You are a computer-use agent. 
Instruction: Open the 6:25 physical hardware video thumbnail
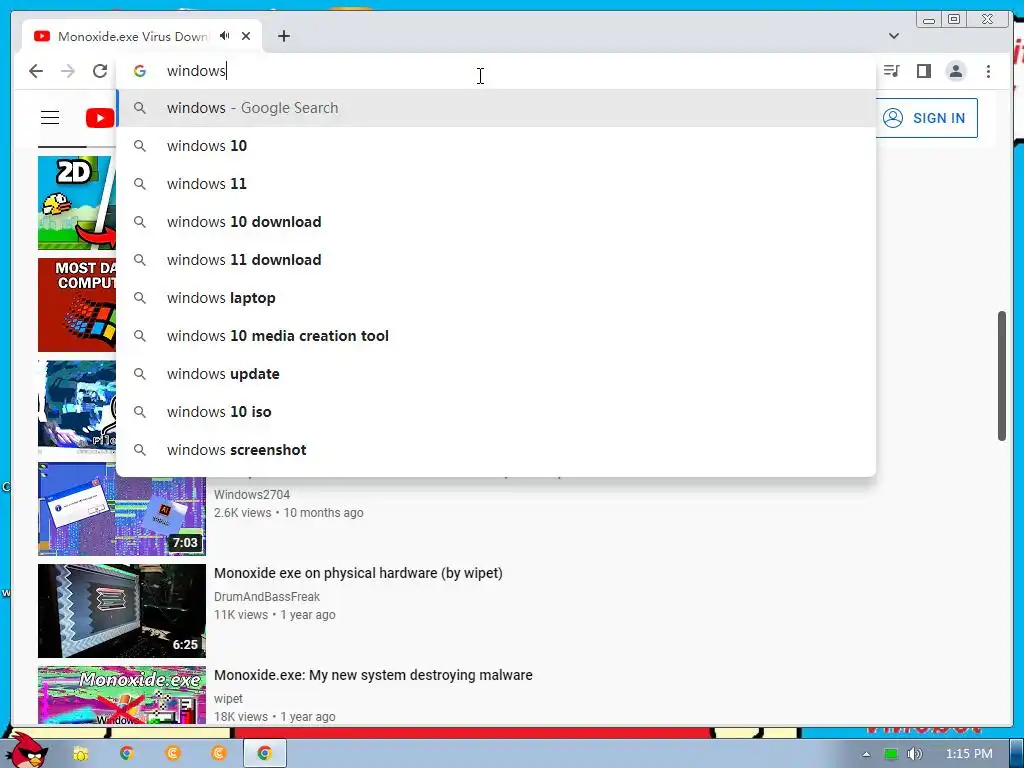[121, 611]
